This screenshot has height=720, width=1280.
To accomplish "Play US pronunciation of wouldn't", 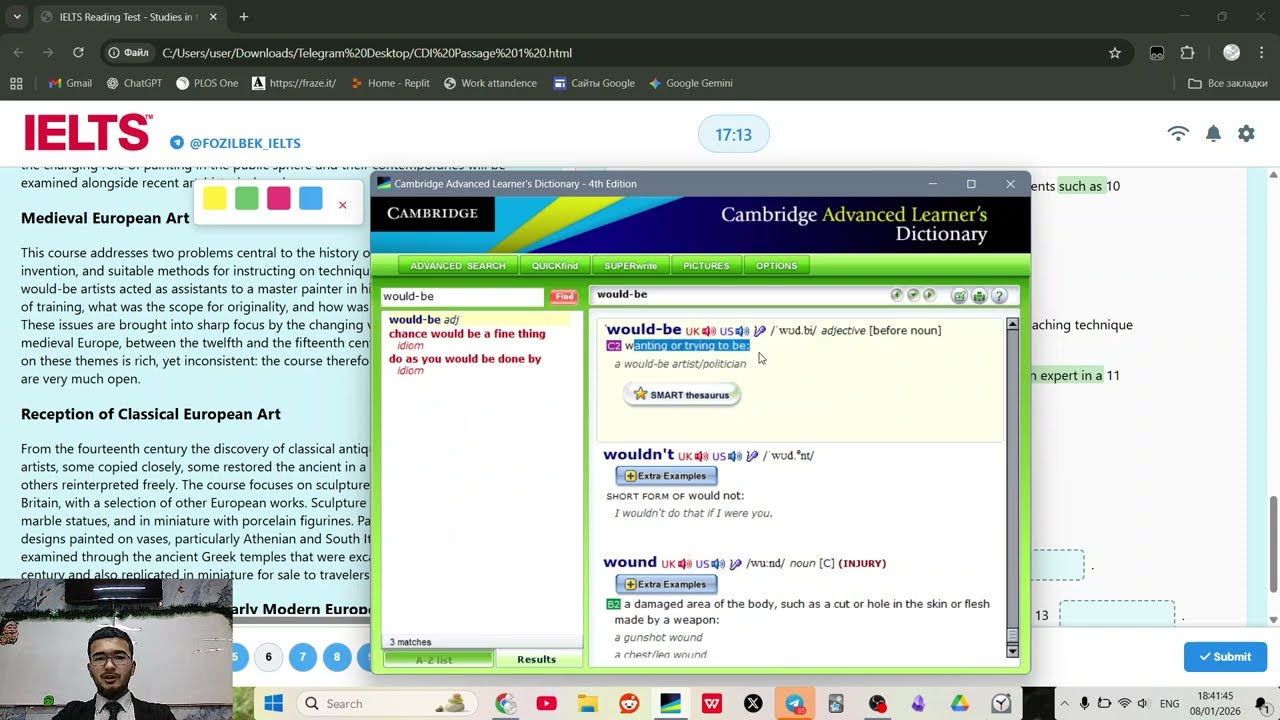I will (x=735, y=456).
